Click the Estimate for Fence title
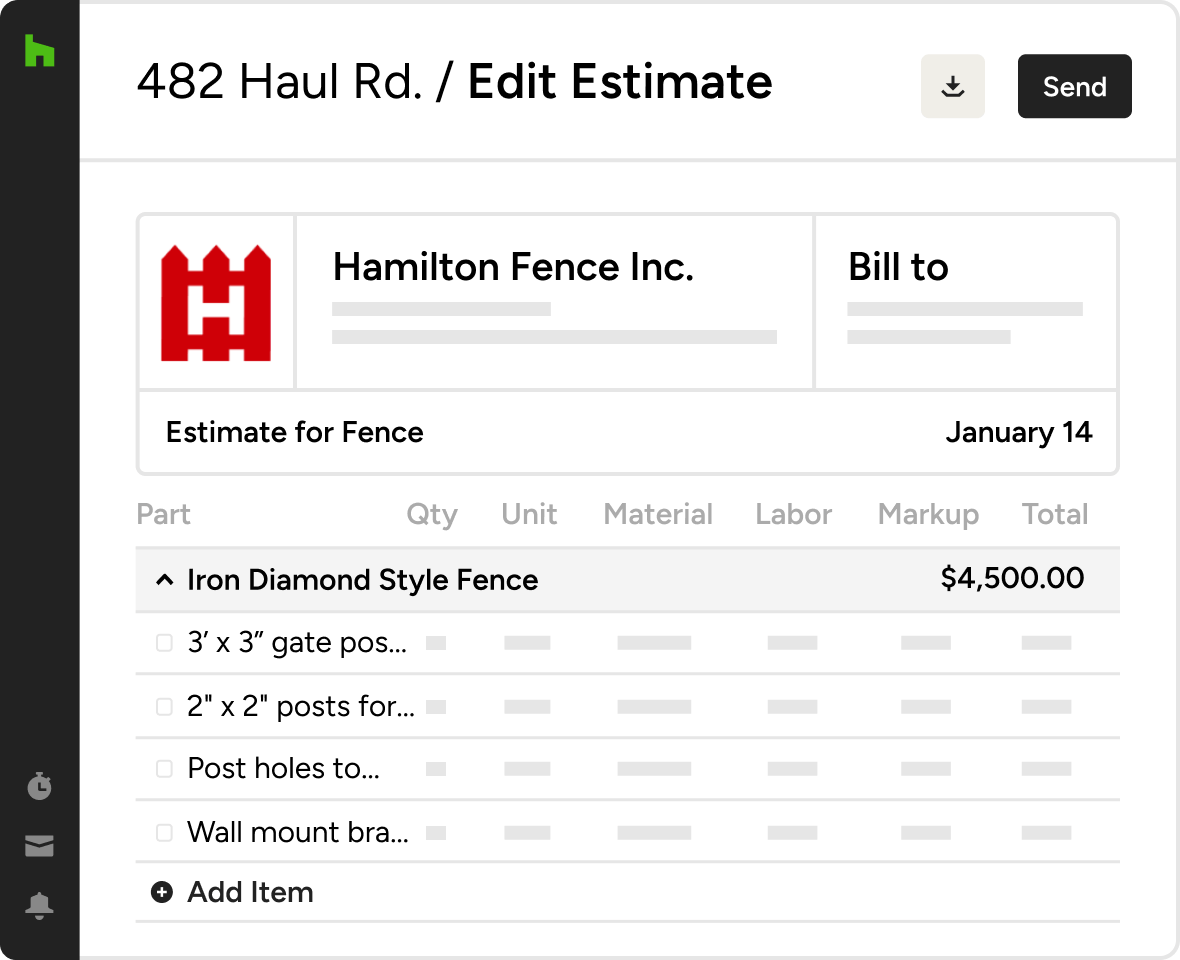 tap(294, 432)
